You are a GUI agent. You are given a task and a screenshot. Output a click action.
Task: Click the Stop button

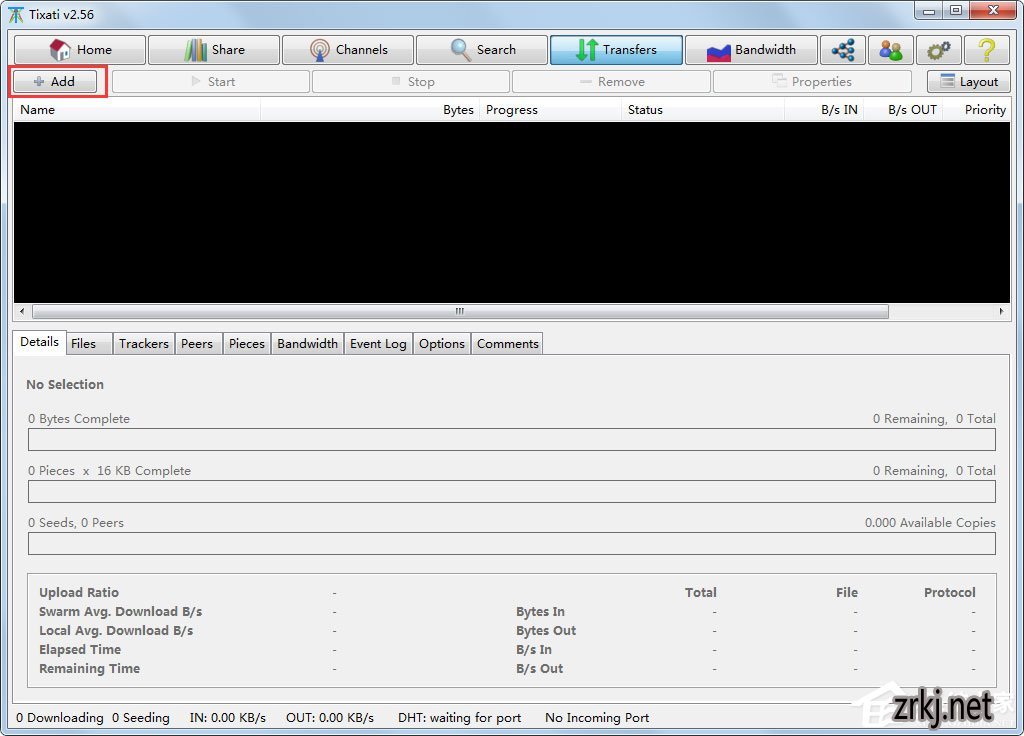(x=411, y=82)
